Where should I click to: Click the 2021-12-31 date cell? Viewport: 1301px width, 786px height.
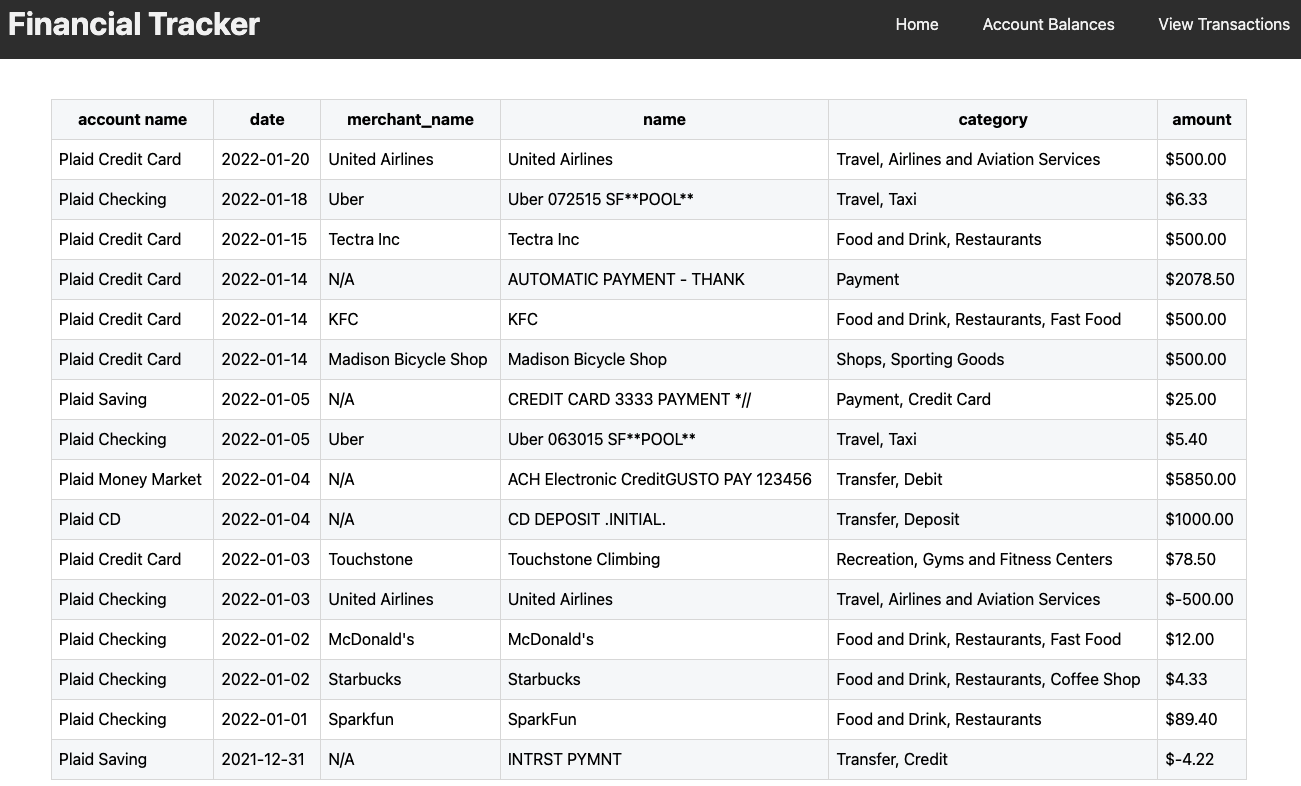(267, 759)
